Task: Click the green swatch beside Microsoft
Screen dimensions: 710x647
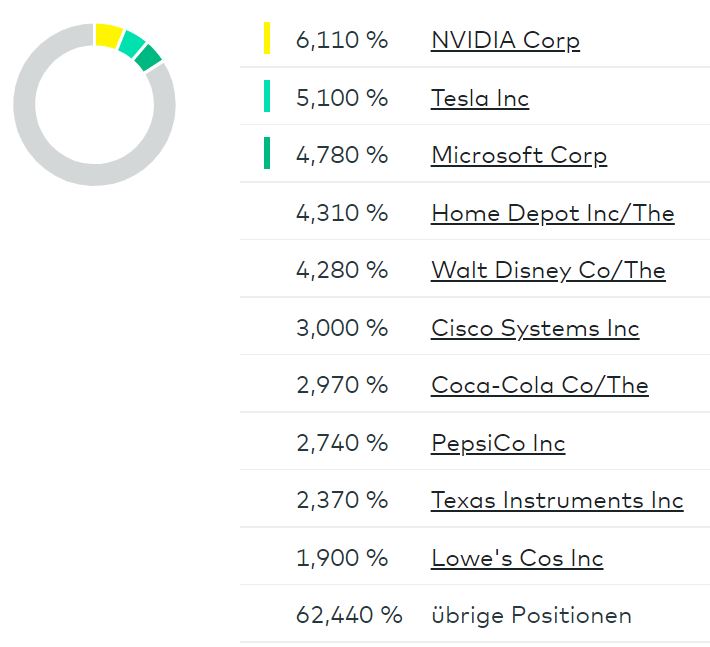Action: pyautogui.click(x=267, y=153)
